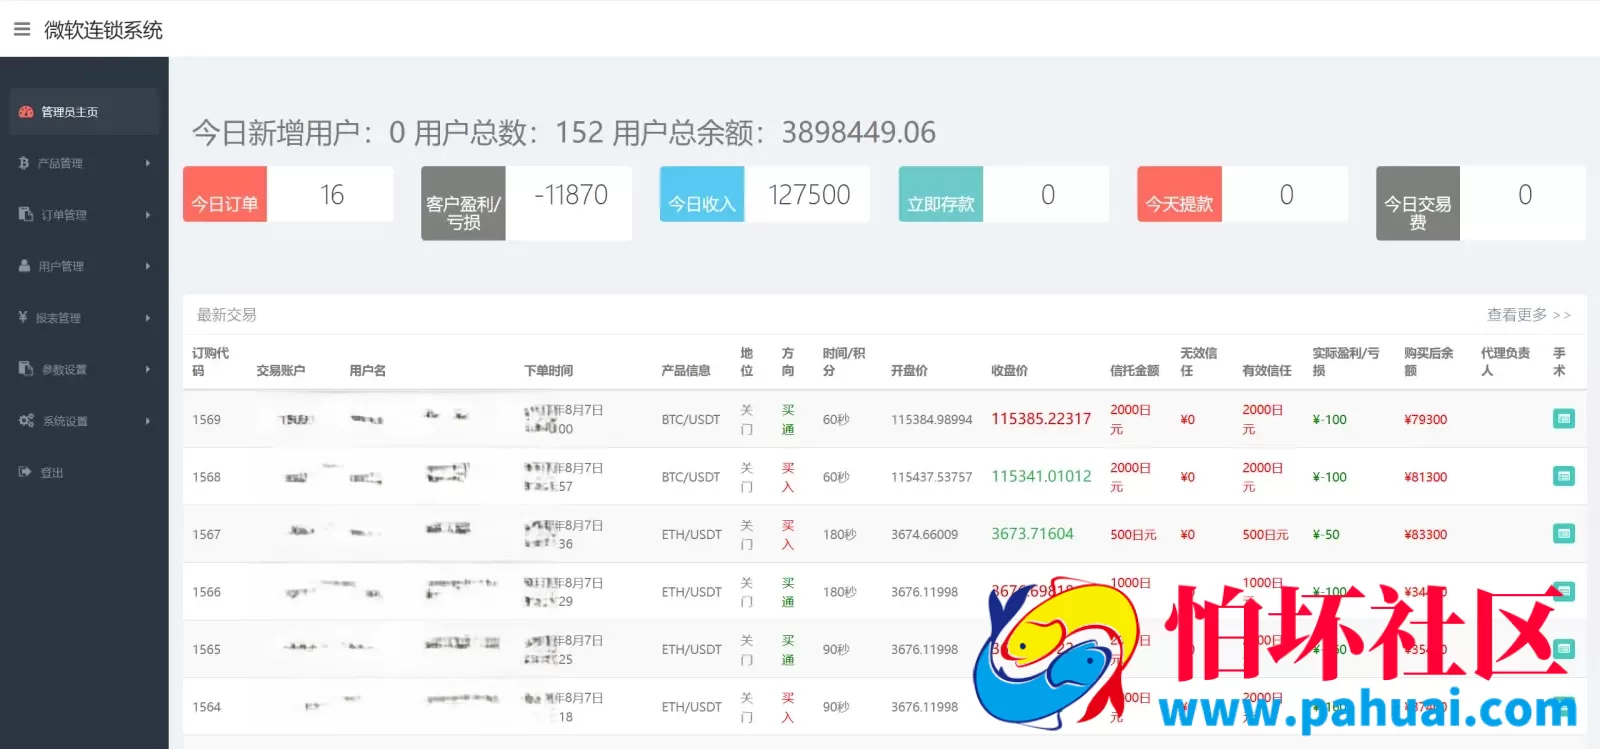1600x749 pixels.
Task: Click the 127500 income value
Action: click(x=808, y=195)
